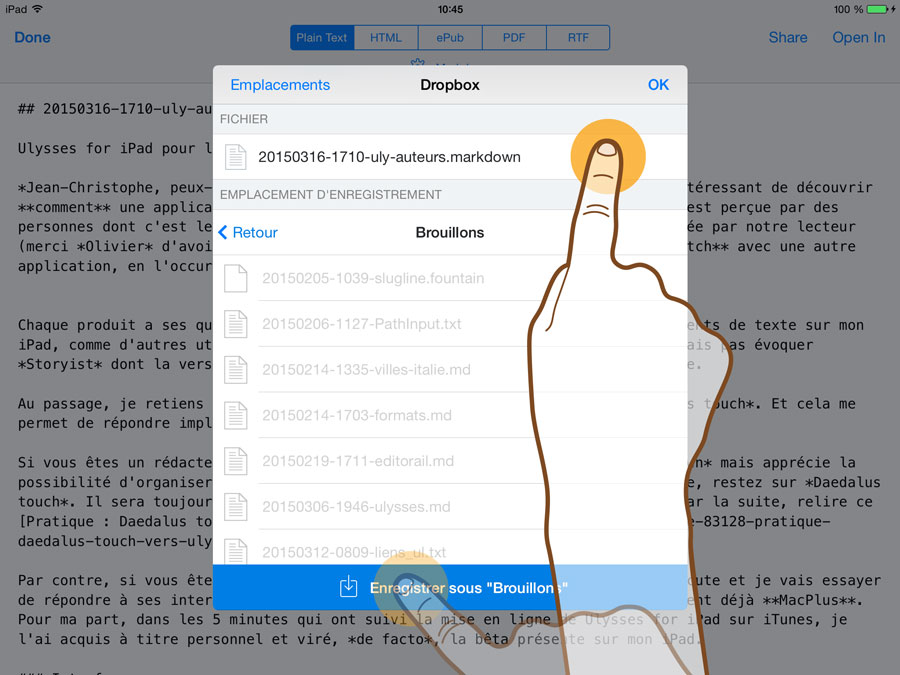Select file 20150214-1703-formats.md
The height and width of the screenshot is (675, 900).
[x=450, y=415]
